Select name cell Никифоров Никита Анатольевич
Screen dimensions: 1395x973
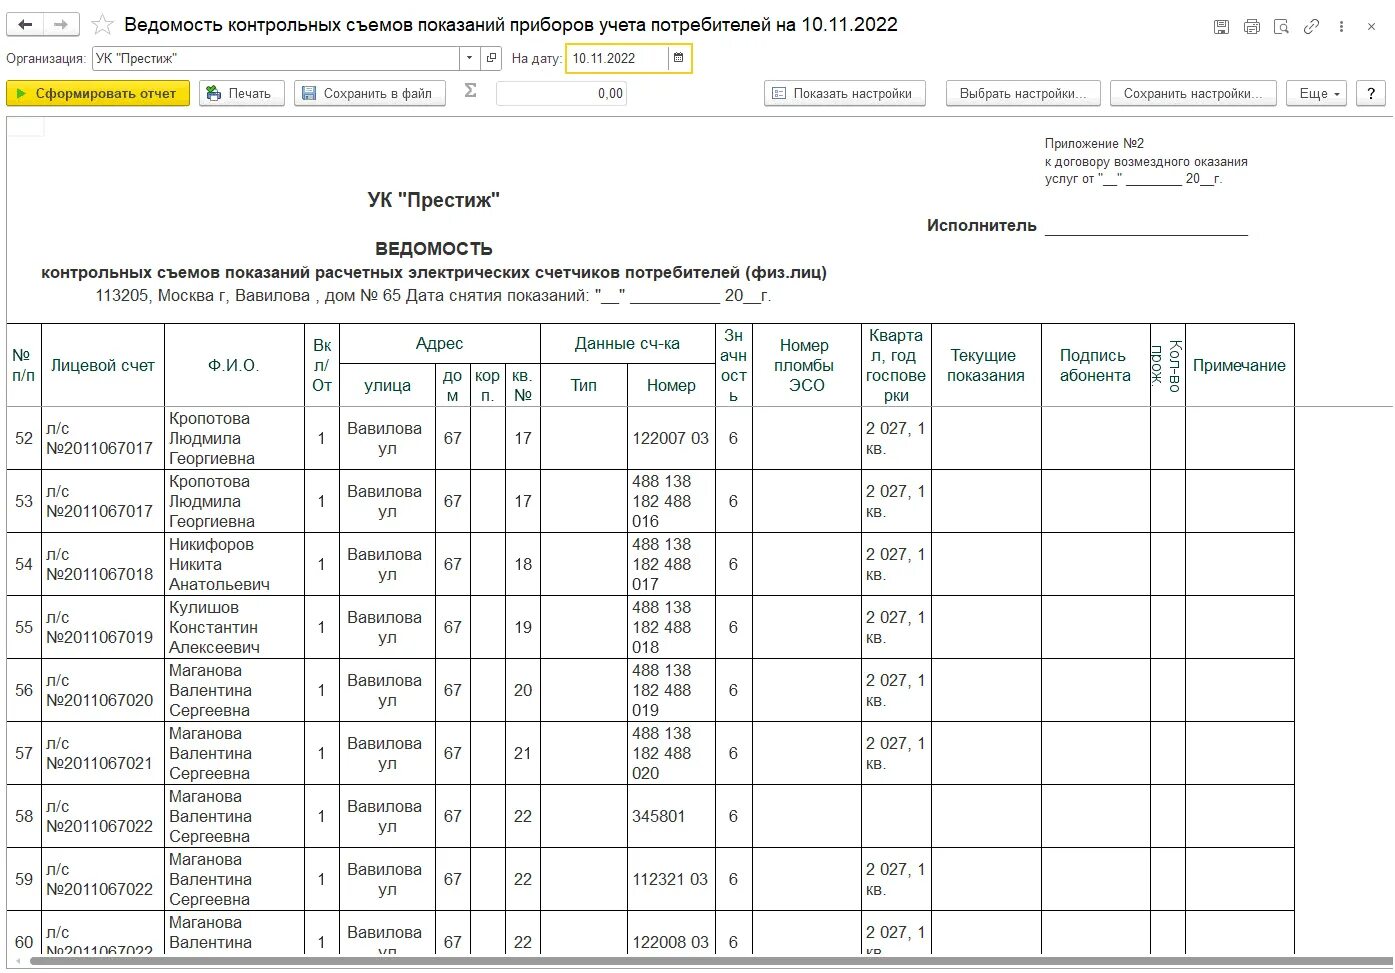click(x=234, y=564)
